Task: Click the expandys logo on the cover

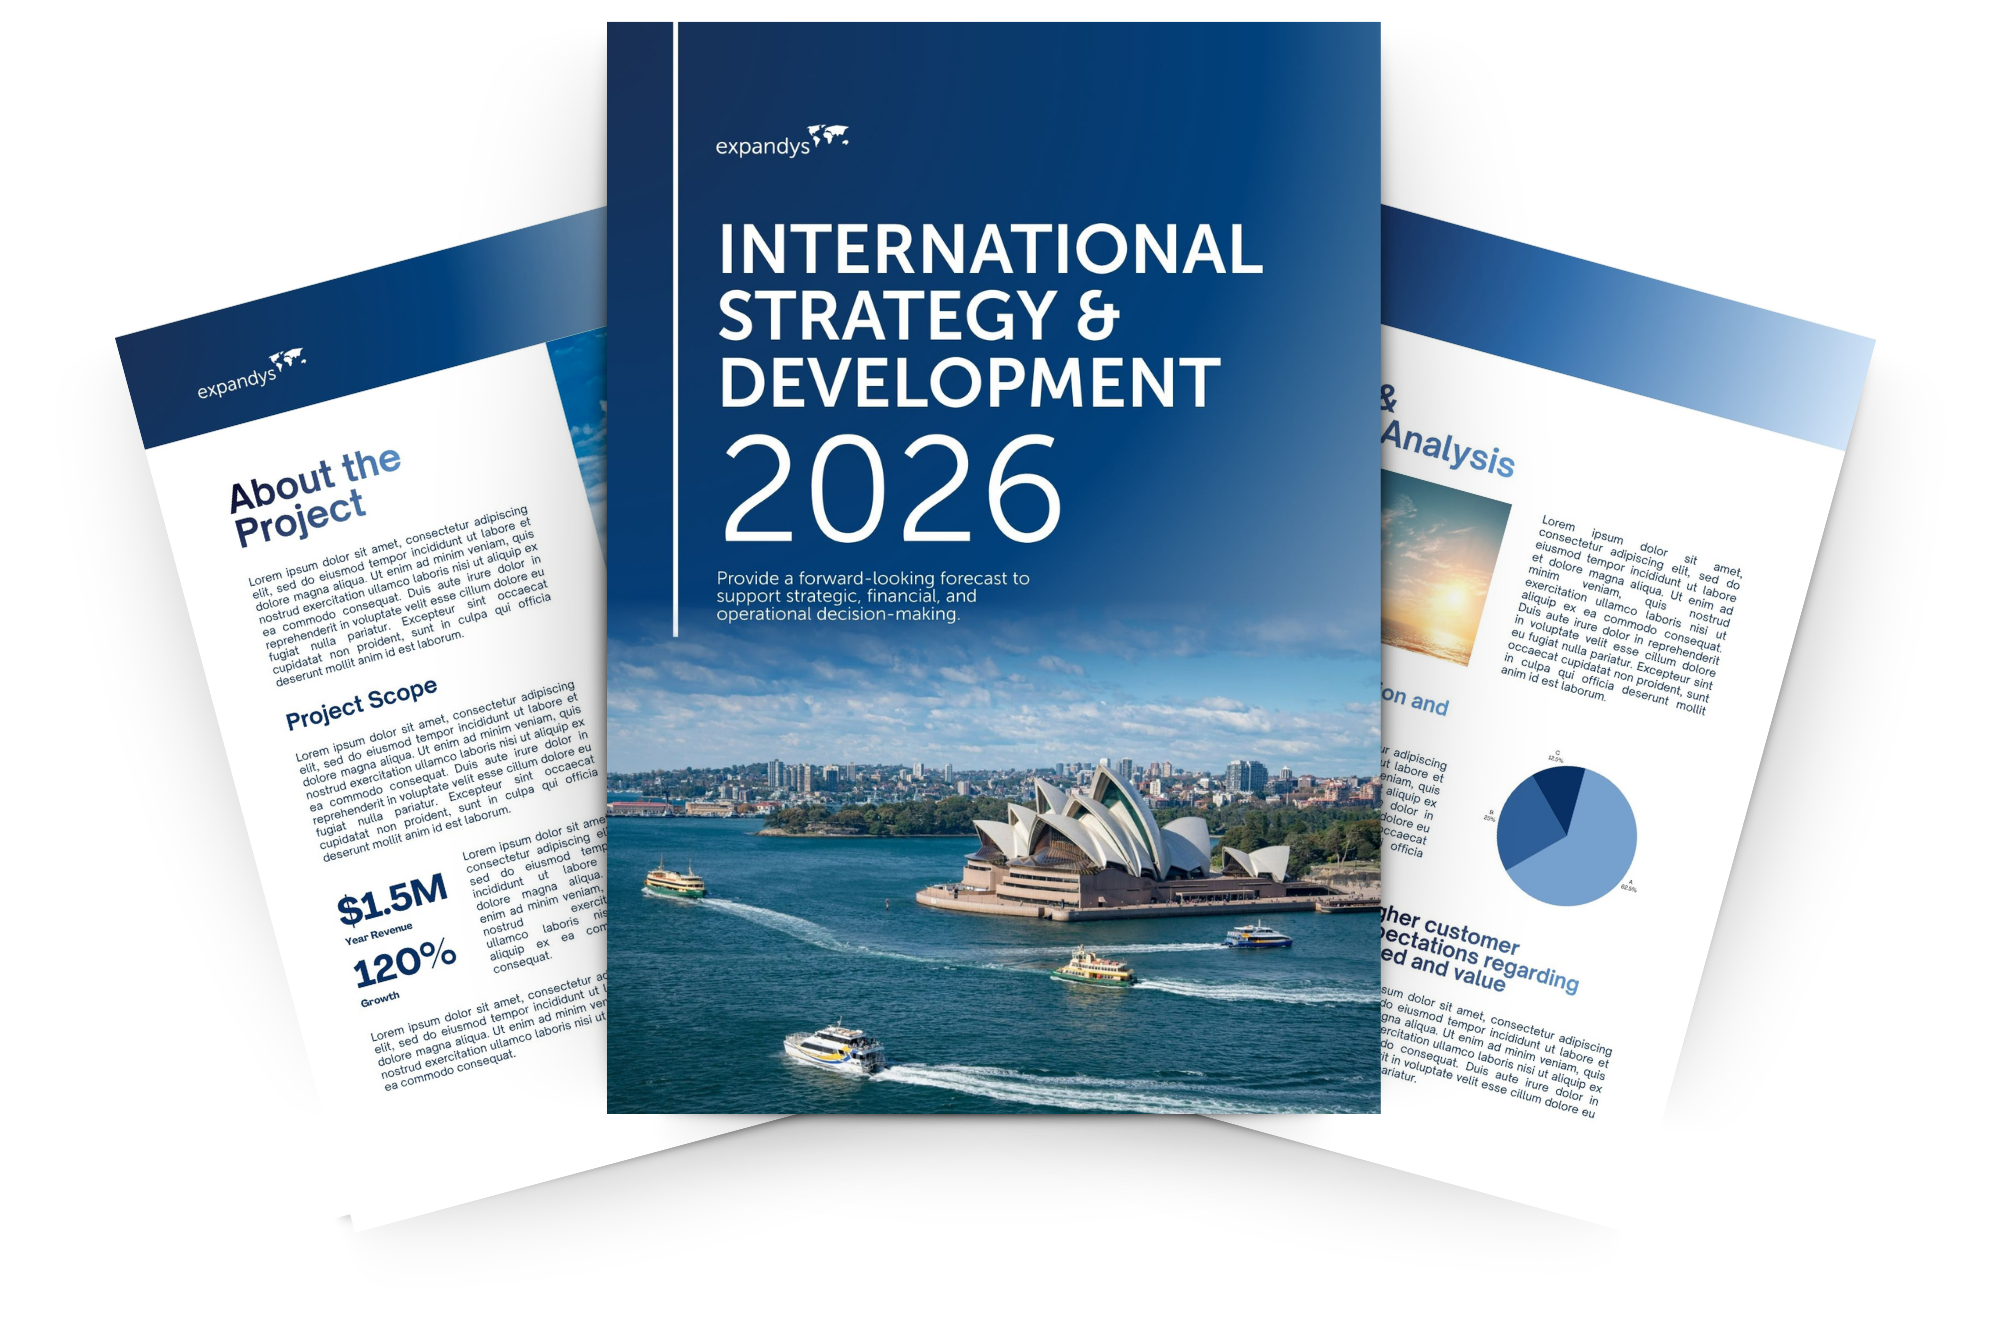Action: [782, 142]
